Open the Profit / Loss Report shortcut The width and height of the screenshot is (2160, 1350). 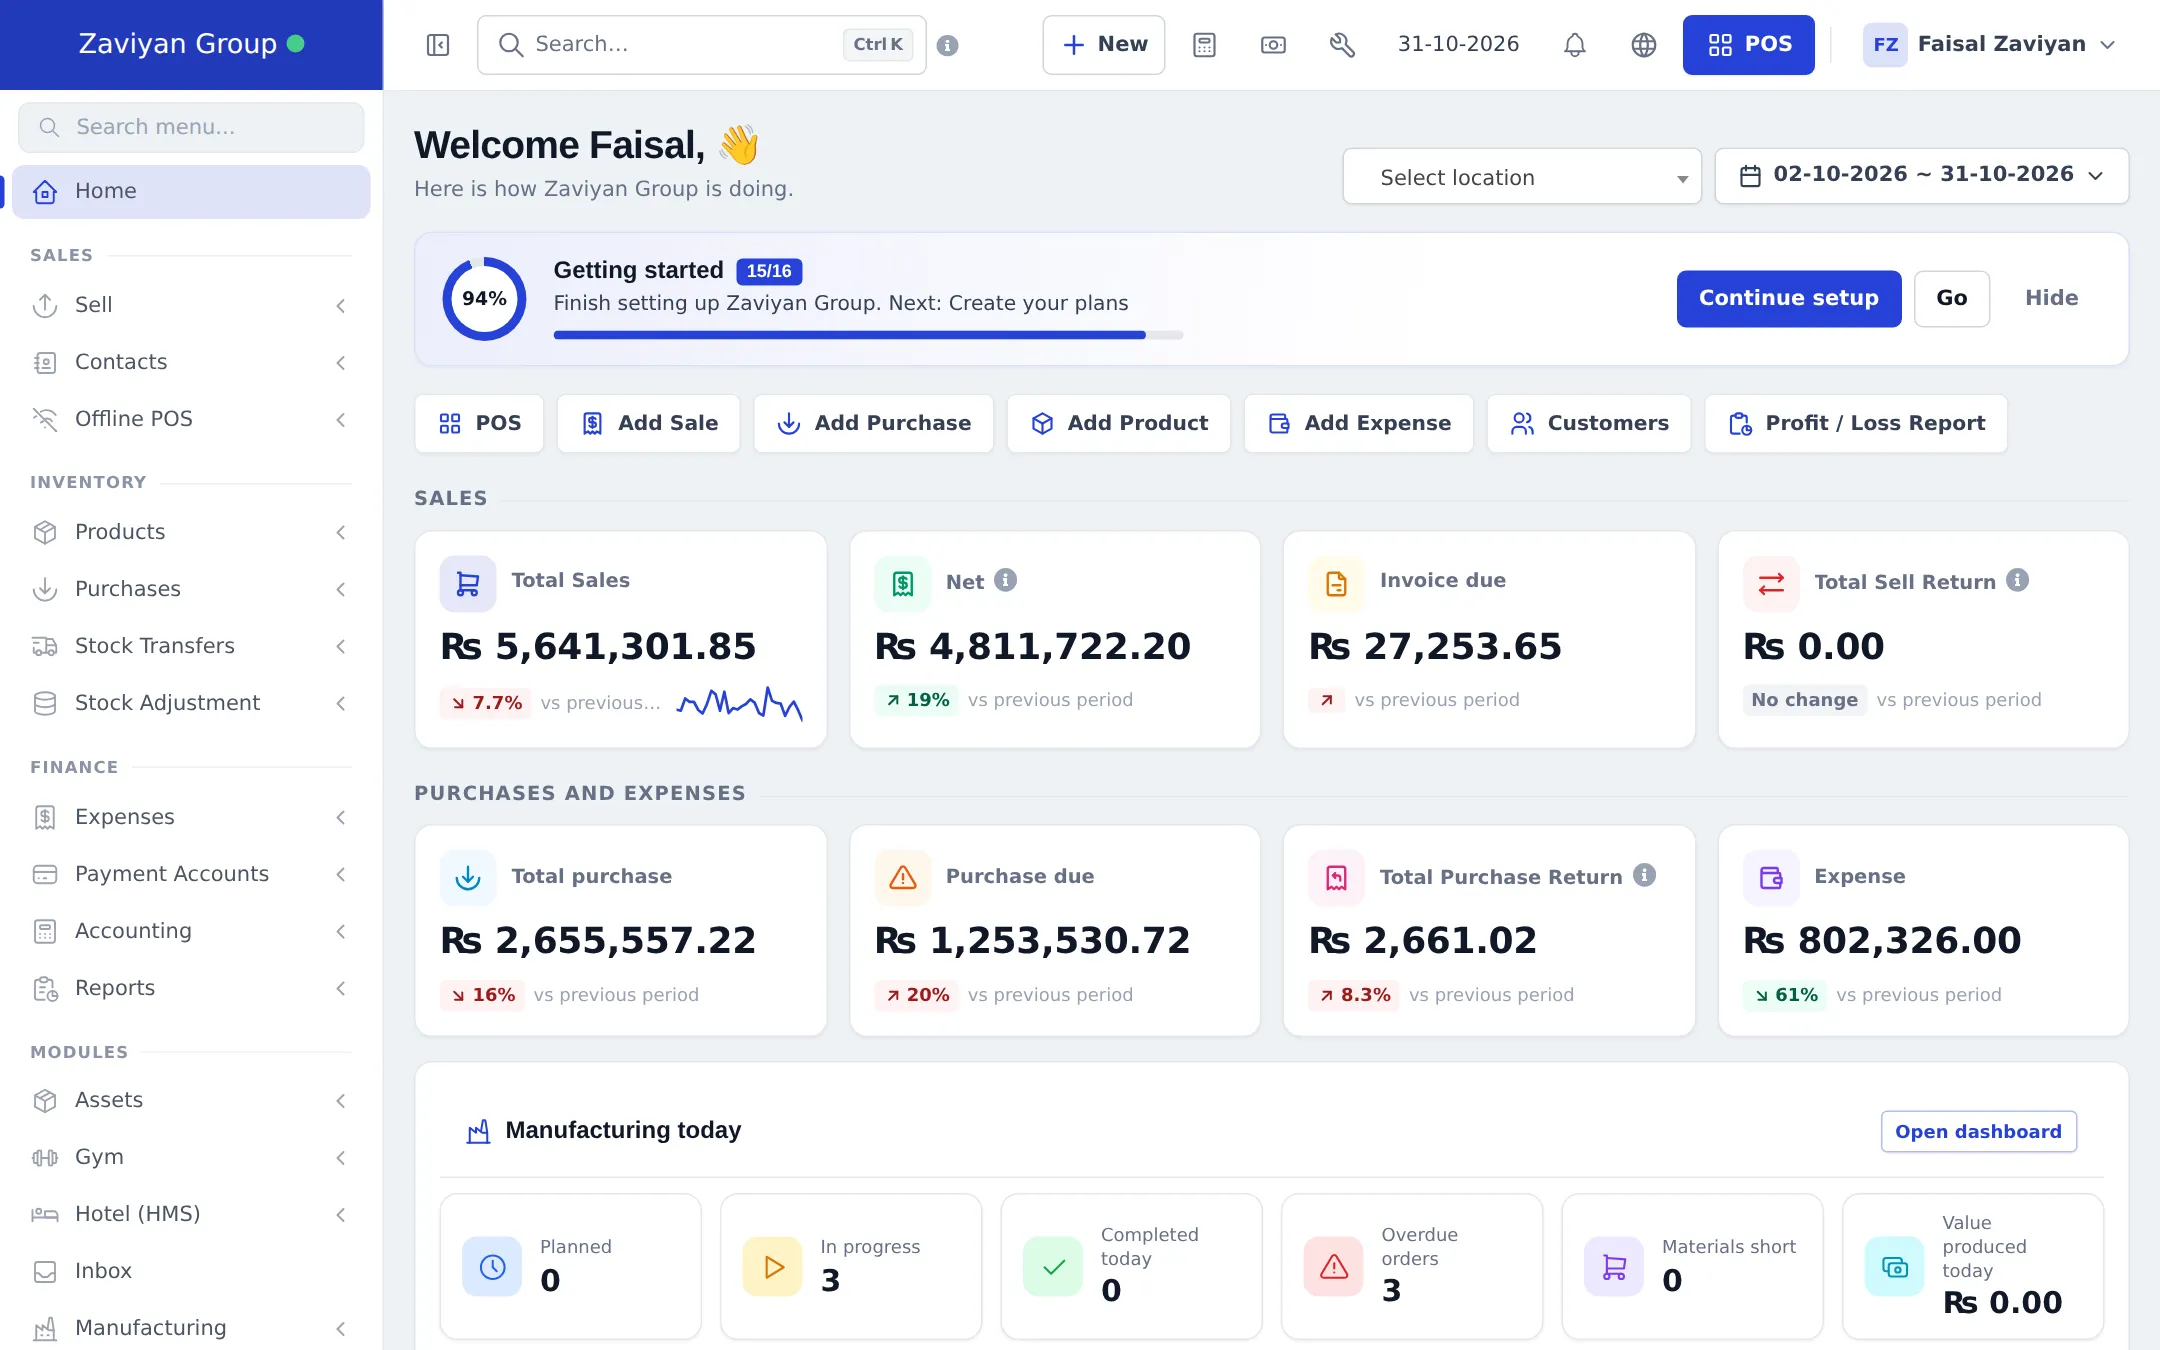1856,423
